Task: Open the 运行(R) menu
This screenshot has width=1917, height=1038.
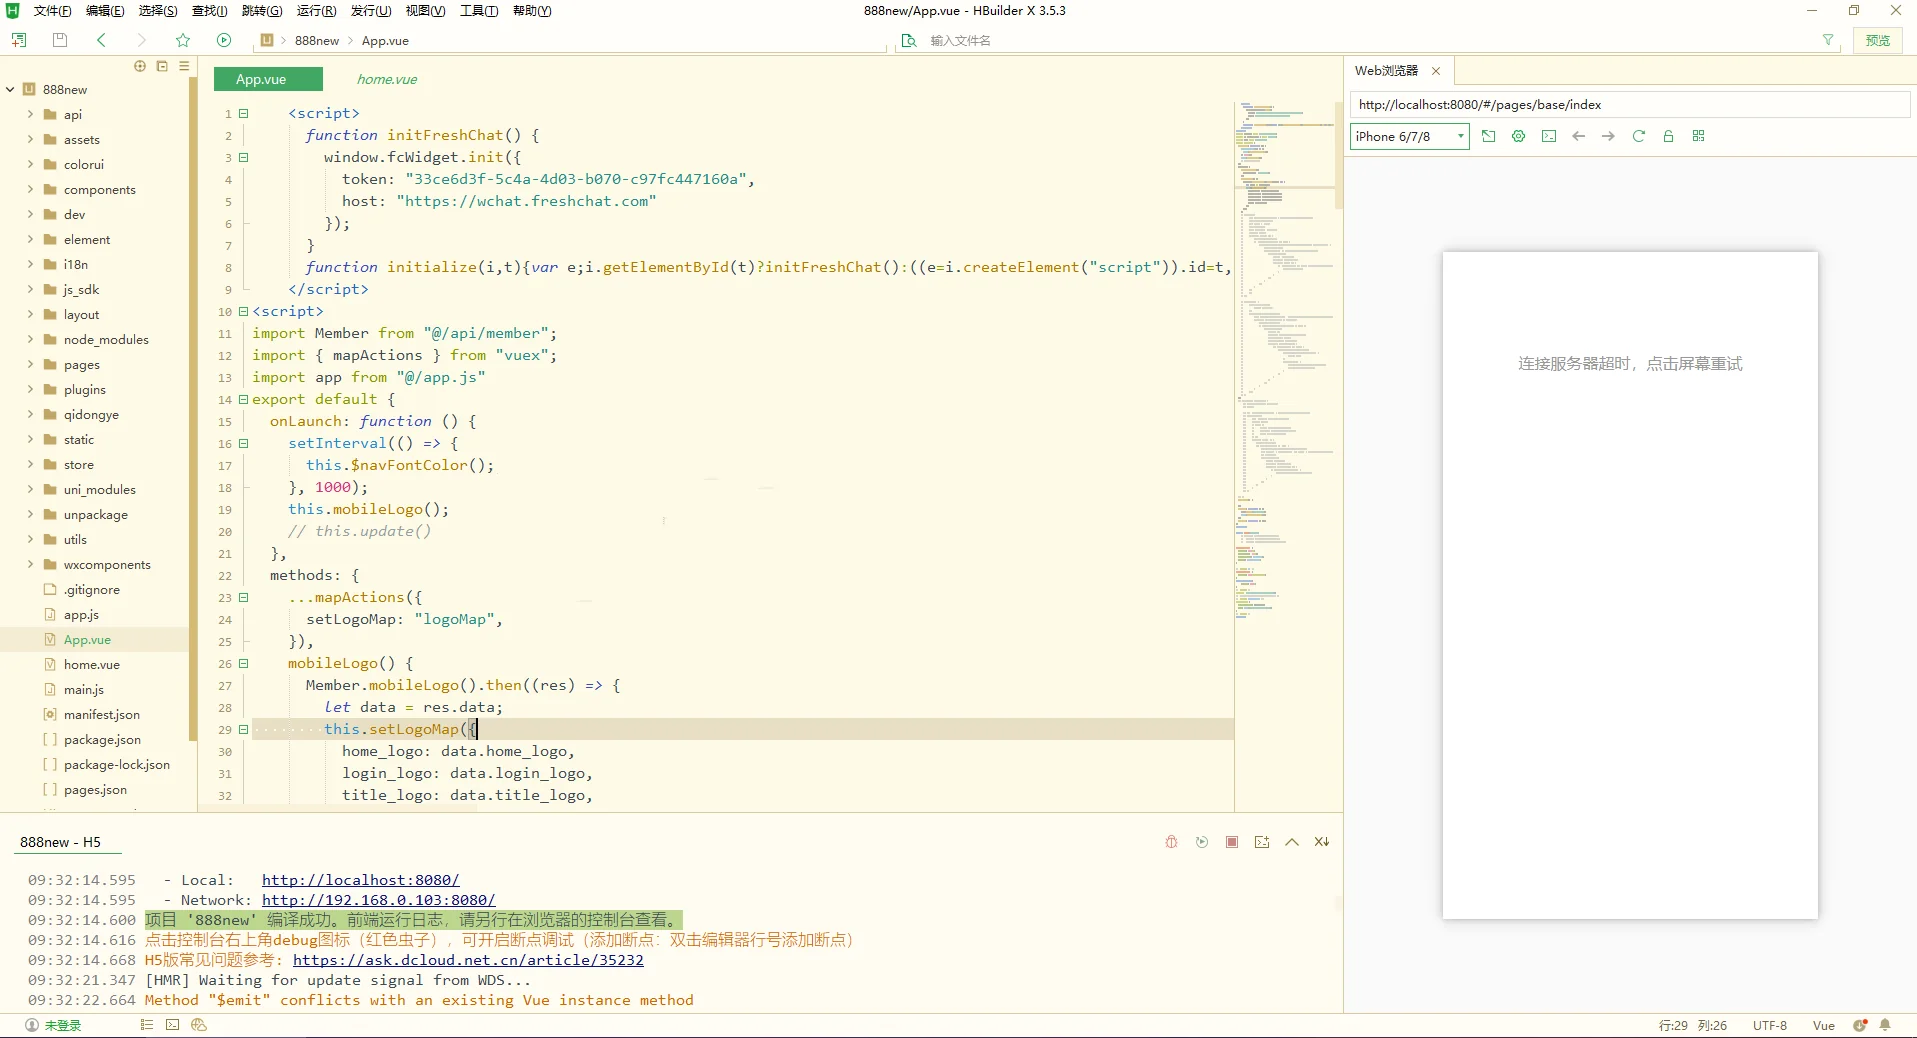Action: click(316, 11)
